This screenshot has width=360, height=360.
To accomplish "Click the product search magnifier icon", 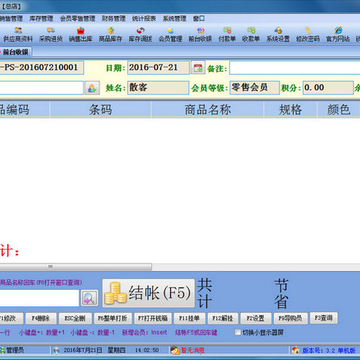I will 89,298.
